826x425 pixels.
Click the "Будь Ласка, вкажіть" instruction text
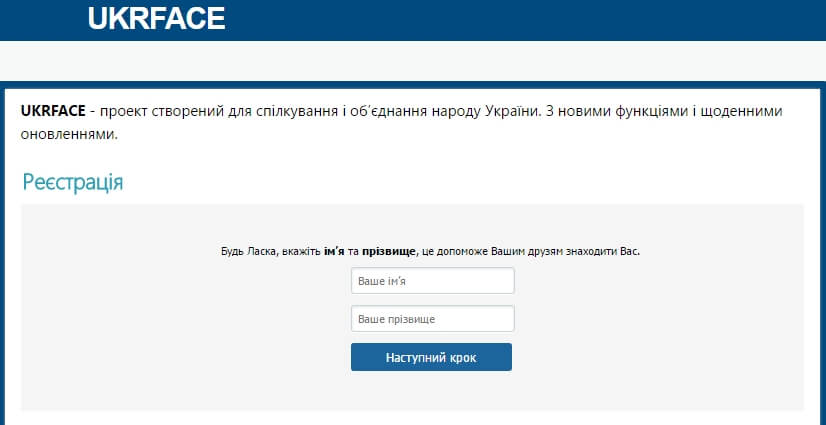click(271, 251)
